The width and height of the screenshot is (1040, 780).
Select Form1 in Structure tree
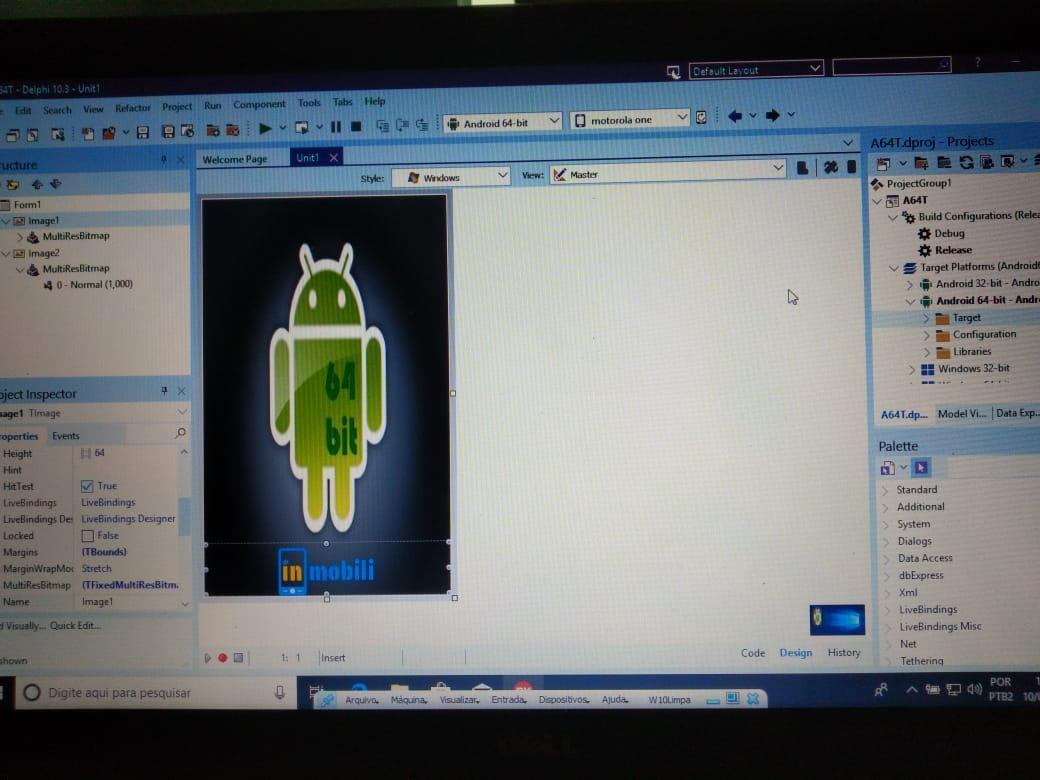[27, 205]
